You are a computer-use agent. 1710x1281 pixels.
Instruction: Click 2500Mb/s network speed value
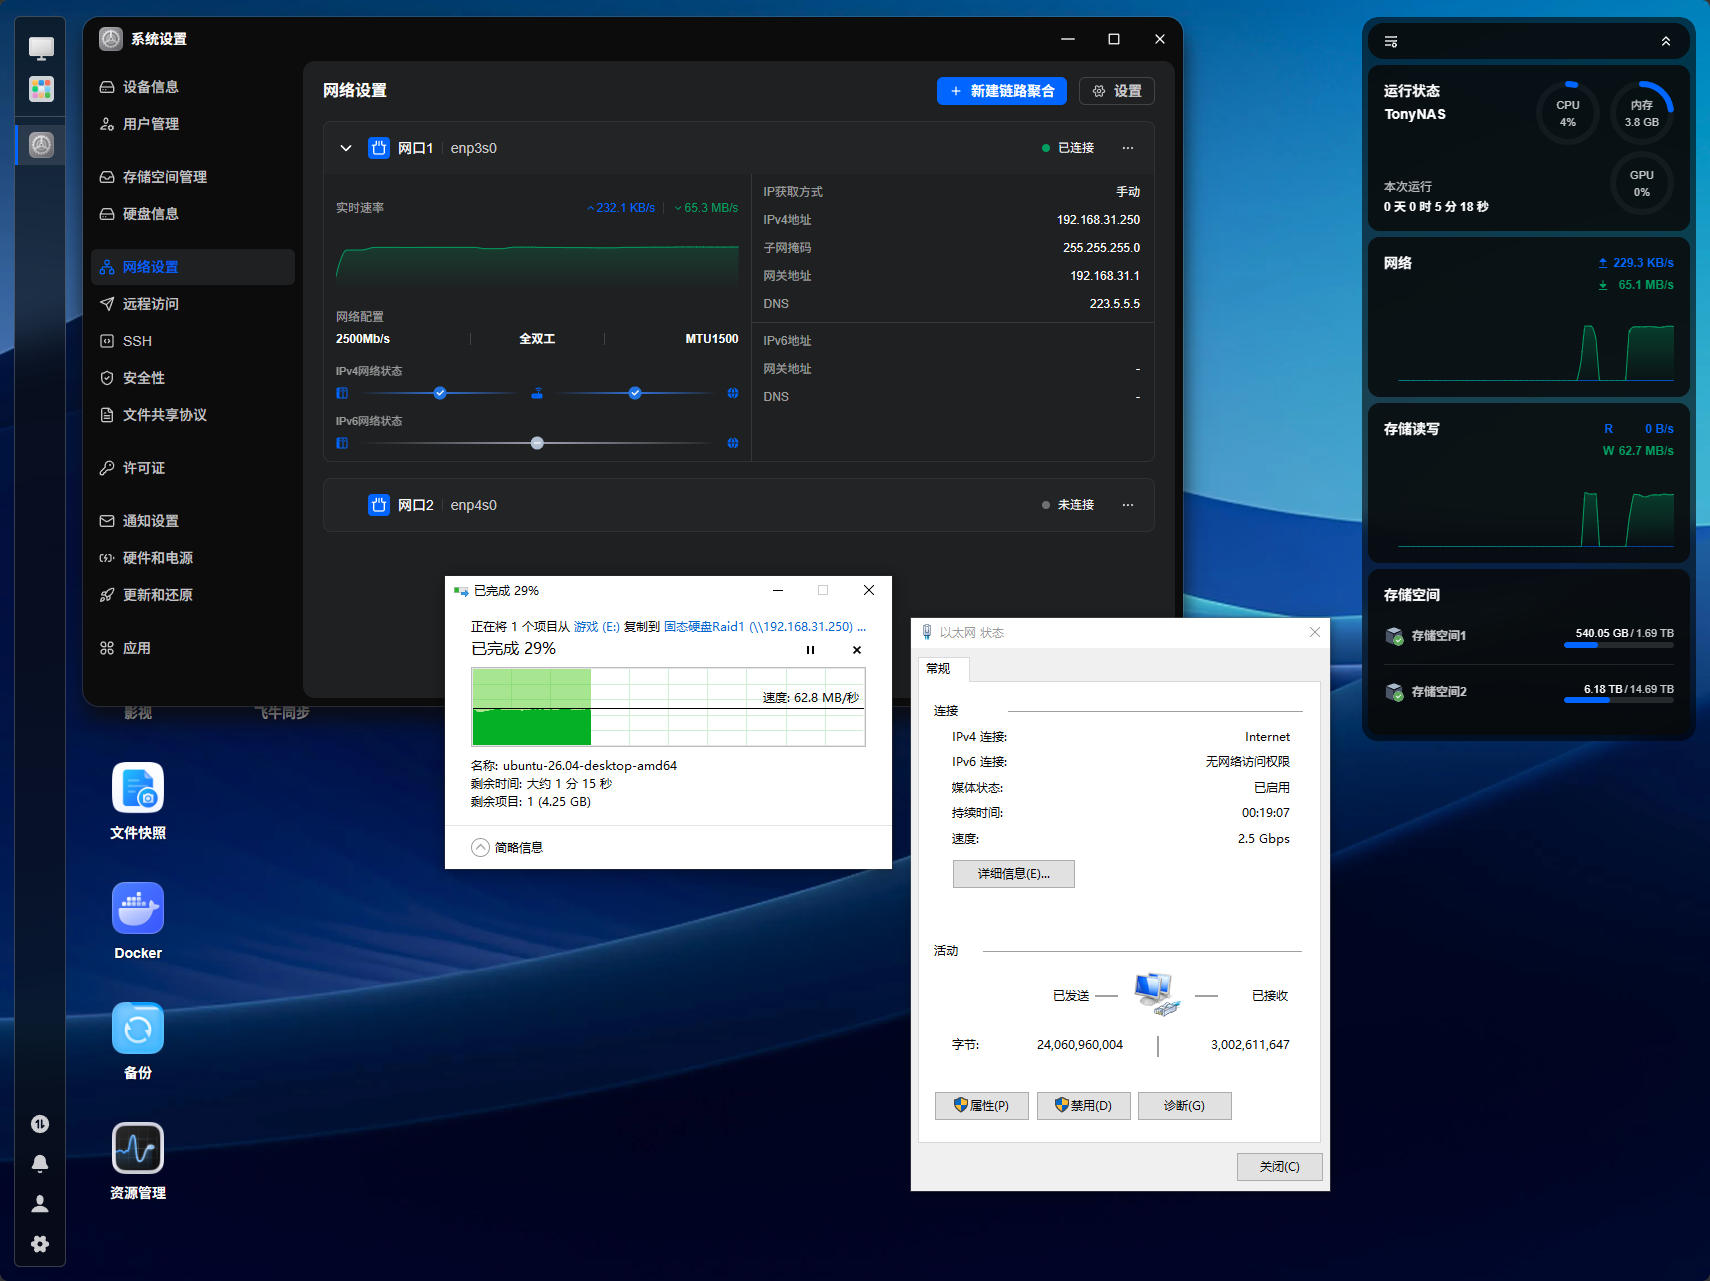pos(363,339)
